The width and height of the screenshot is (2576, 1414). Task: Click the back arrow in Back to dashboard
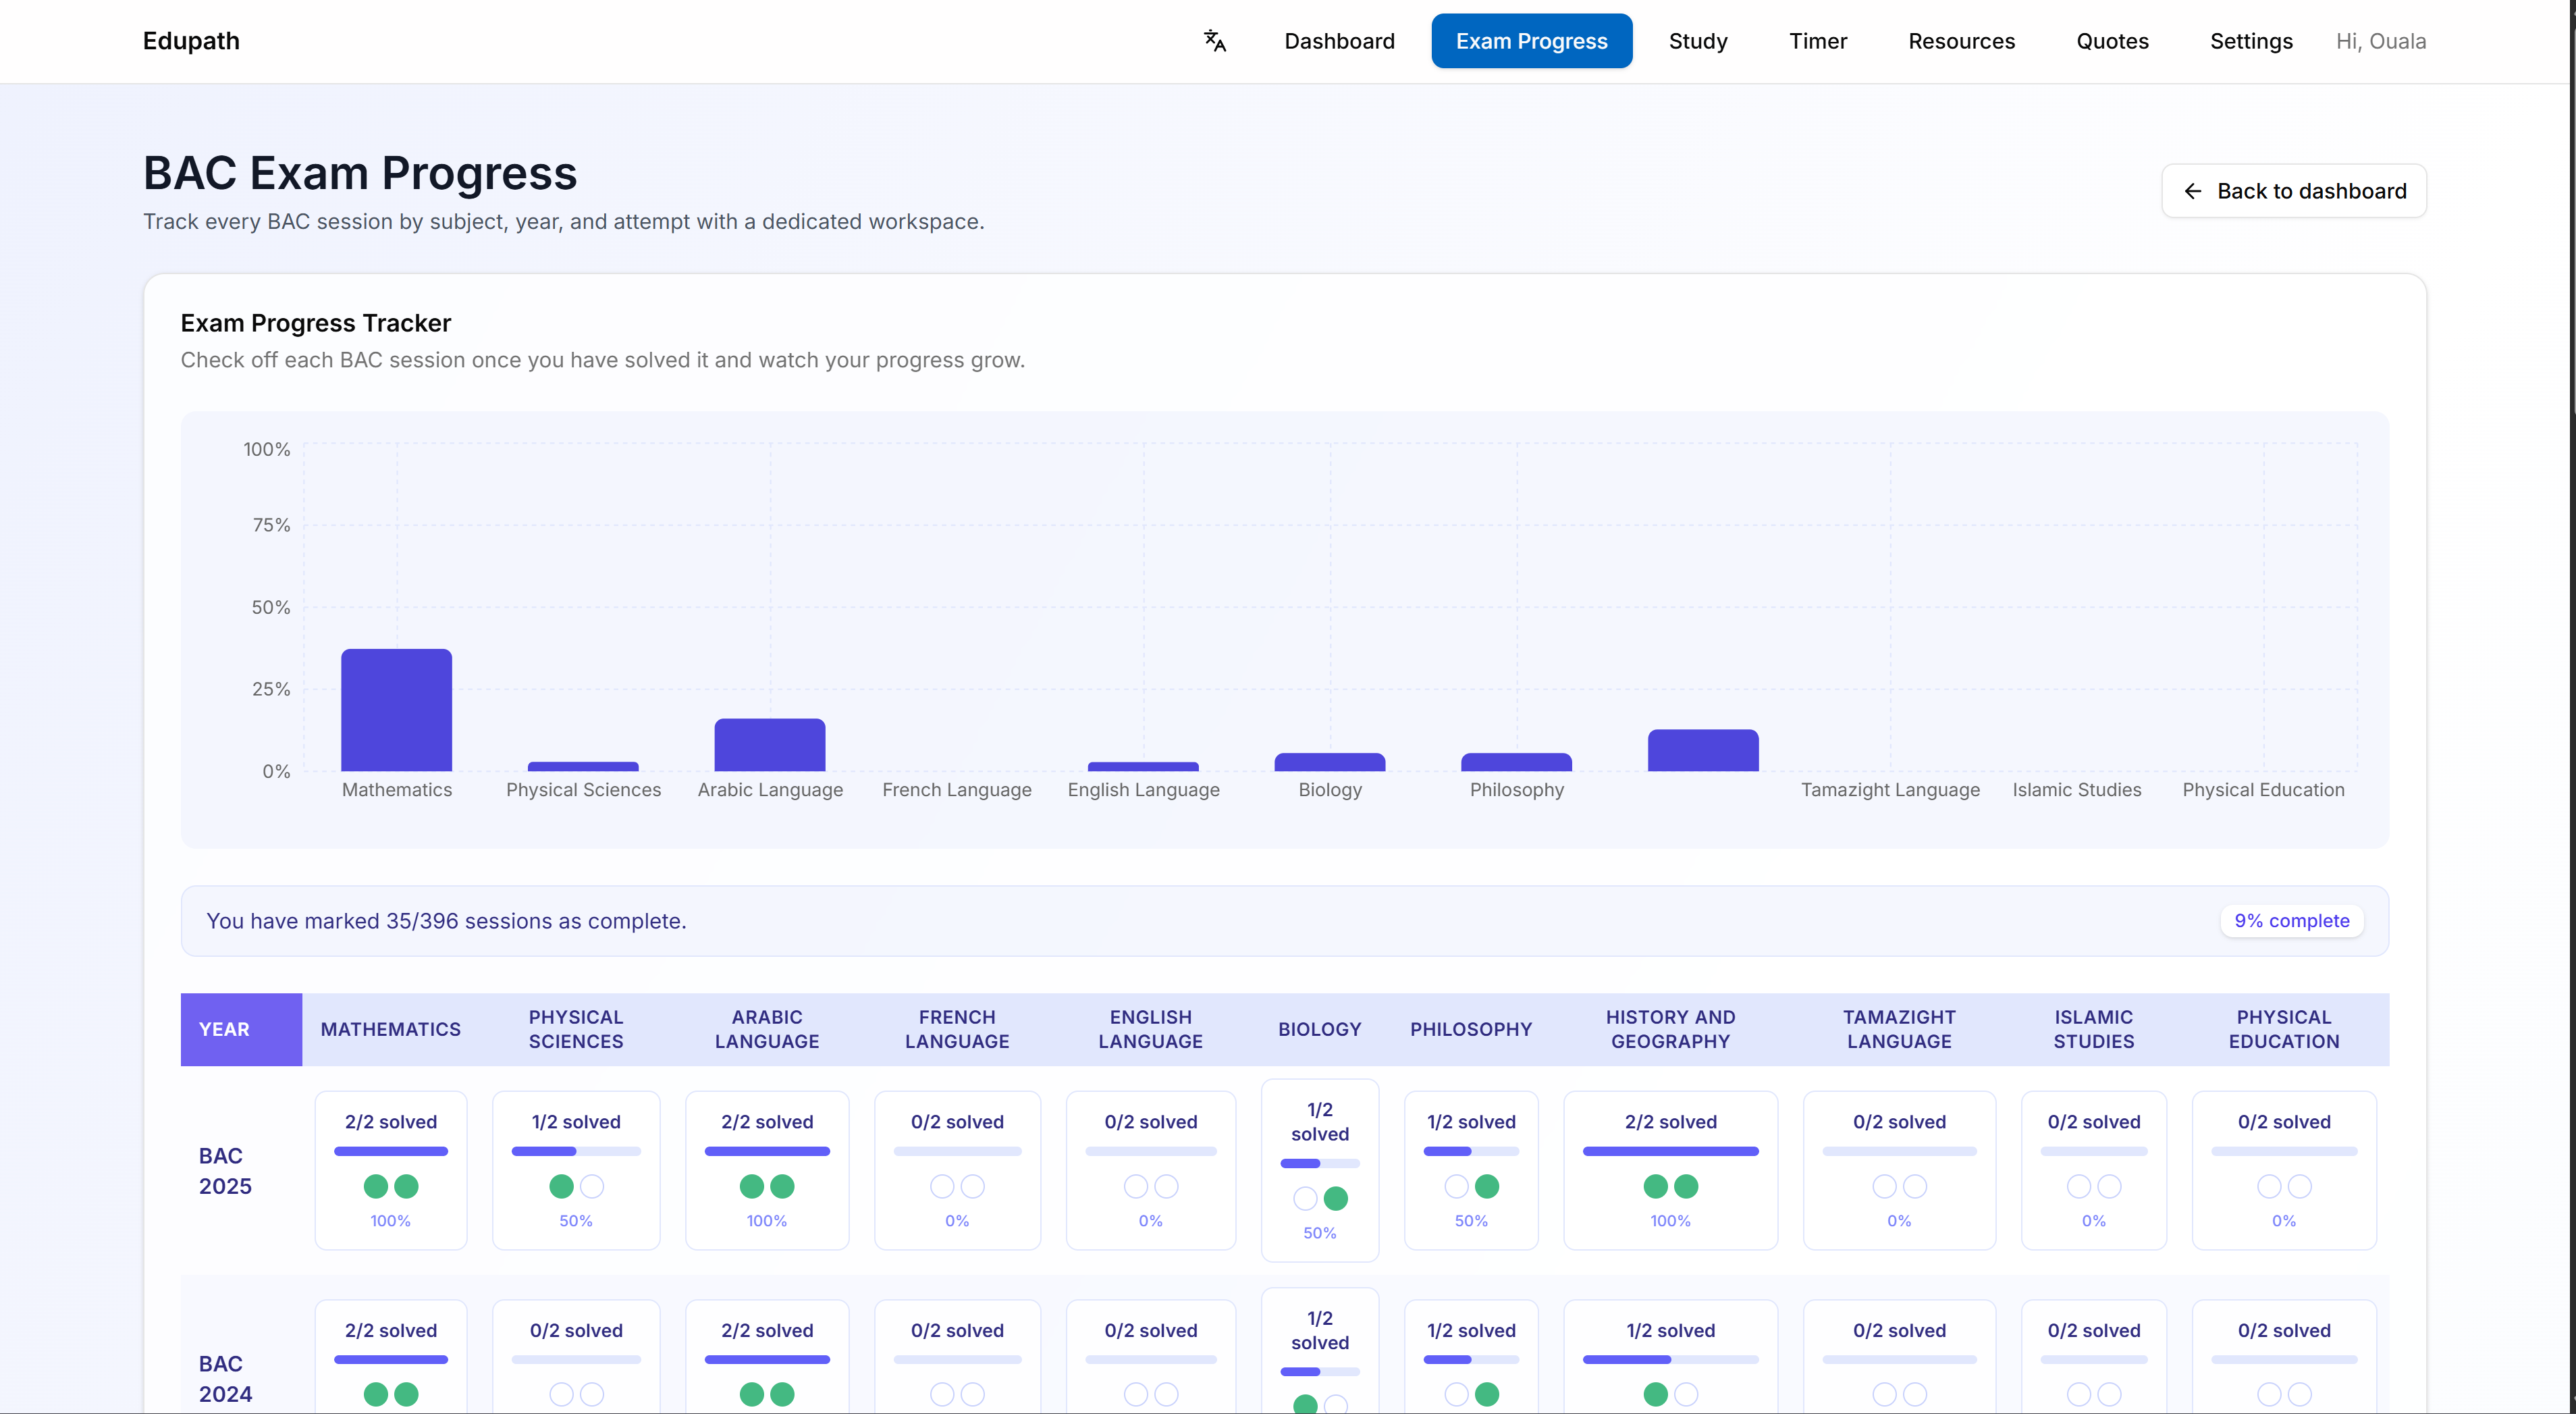pos(2194,191)
